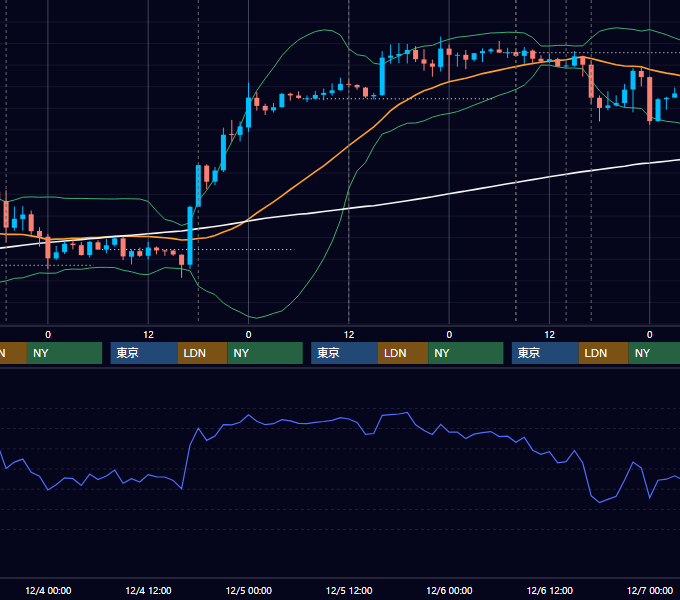680x600 pixels.
Task: Click the 12/5 12:00 date label
Action: click(349, 590)
